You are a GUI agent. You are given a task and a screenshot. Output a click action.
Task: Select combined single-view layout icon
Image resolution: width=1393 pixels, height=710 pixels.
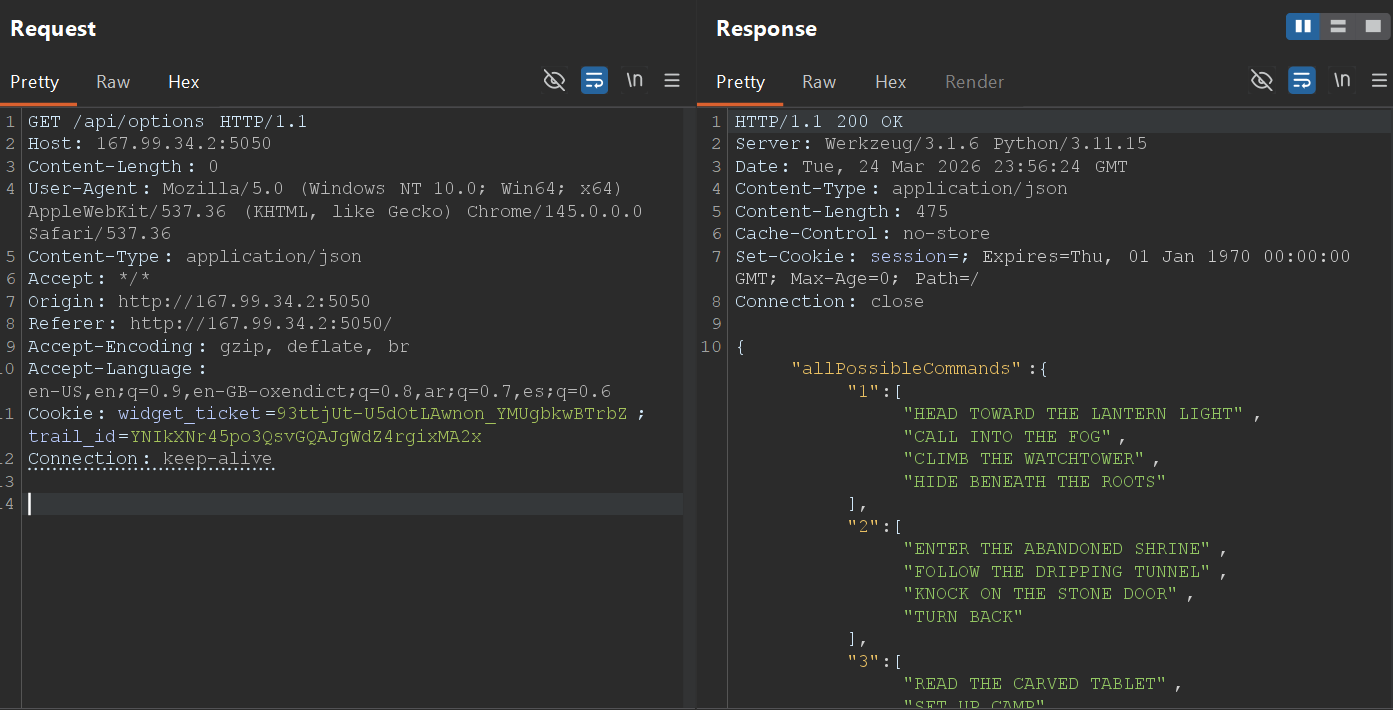tap(1372, 27)
